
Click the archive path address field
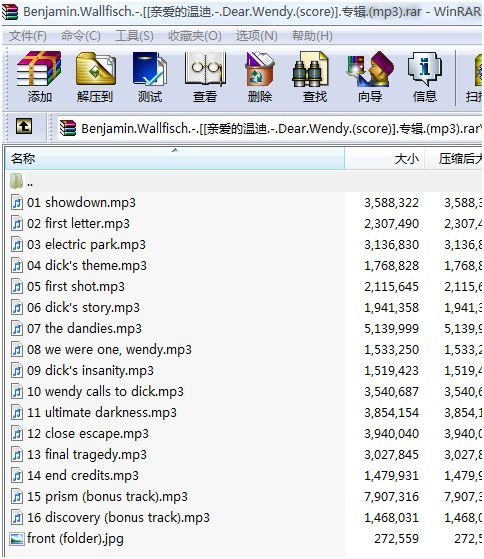(270, 128)
